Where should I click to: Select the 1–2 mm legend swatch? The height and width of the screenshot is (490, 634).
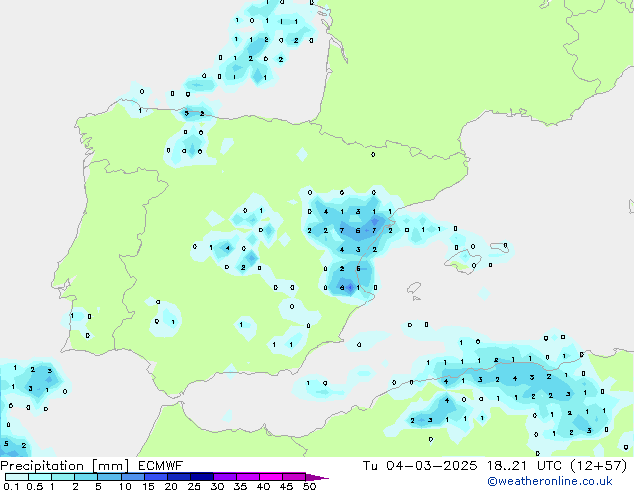(63, 477)
